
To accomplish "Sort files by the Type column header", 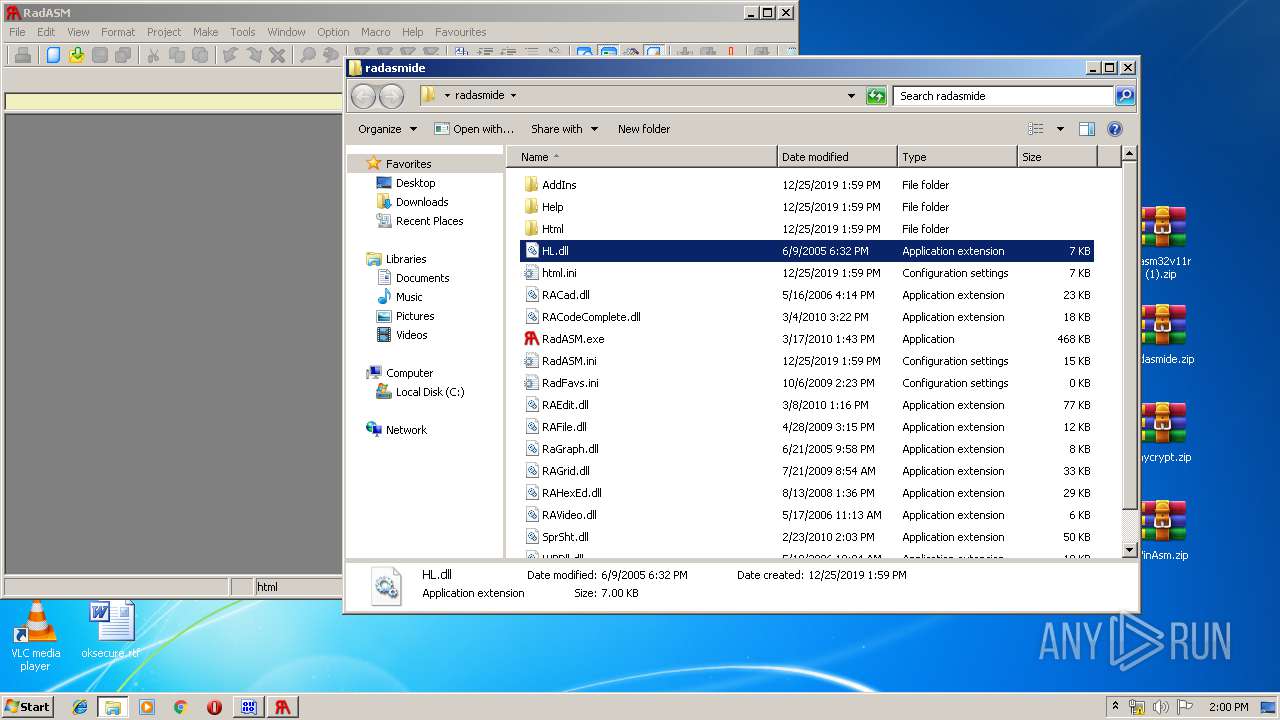I will click(x=957, y=157).
